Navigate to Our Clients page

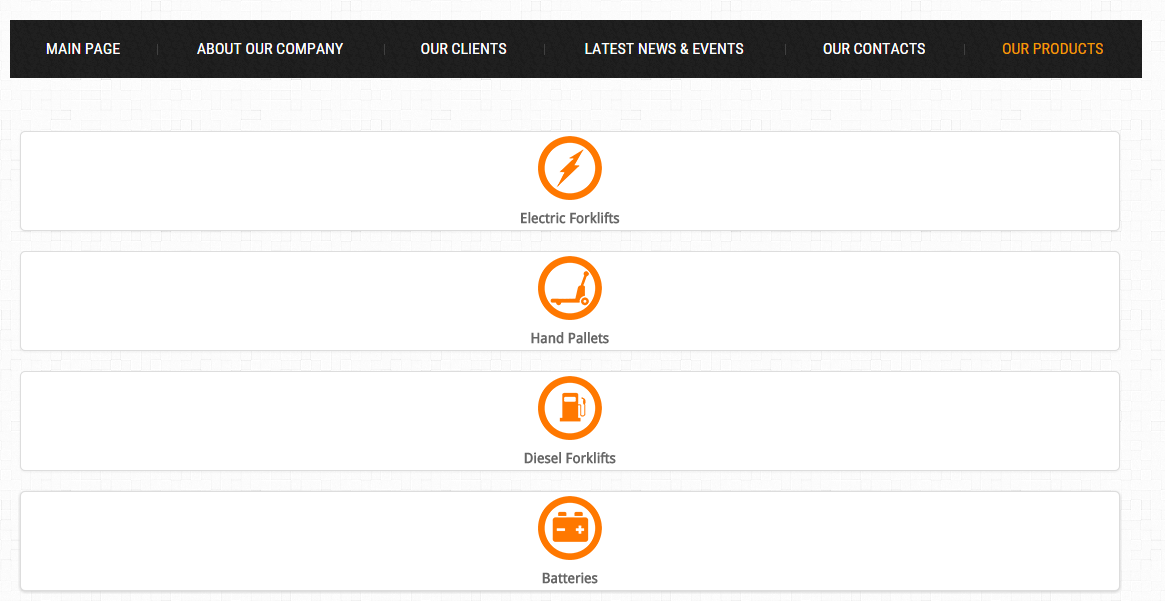[464, 49]
